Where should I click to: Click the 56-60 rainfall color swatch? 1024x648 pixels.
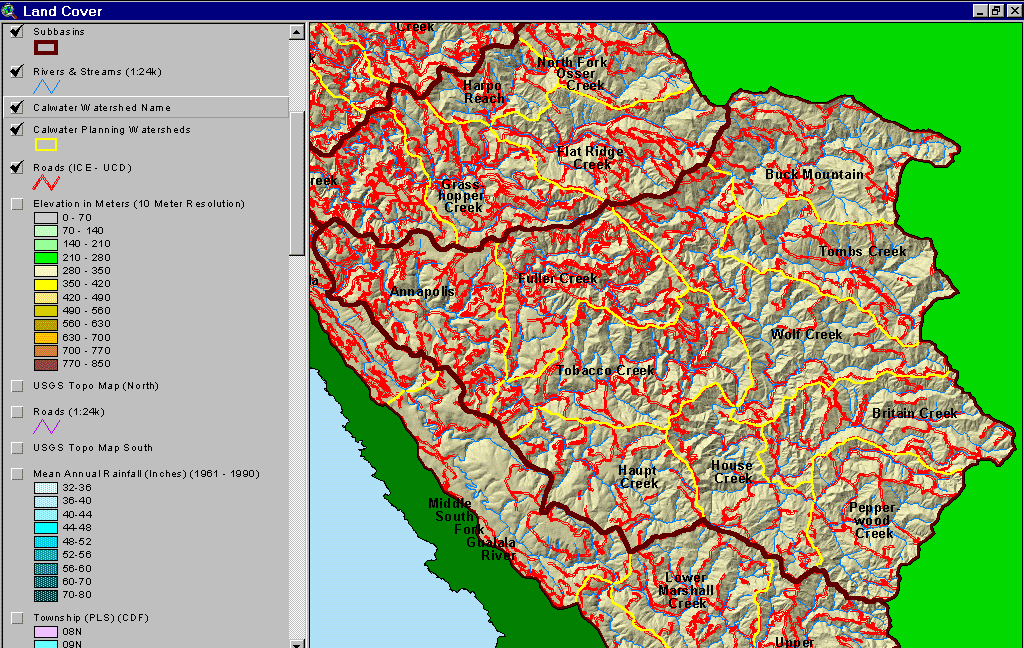coord(46,568)
